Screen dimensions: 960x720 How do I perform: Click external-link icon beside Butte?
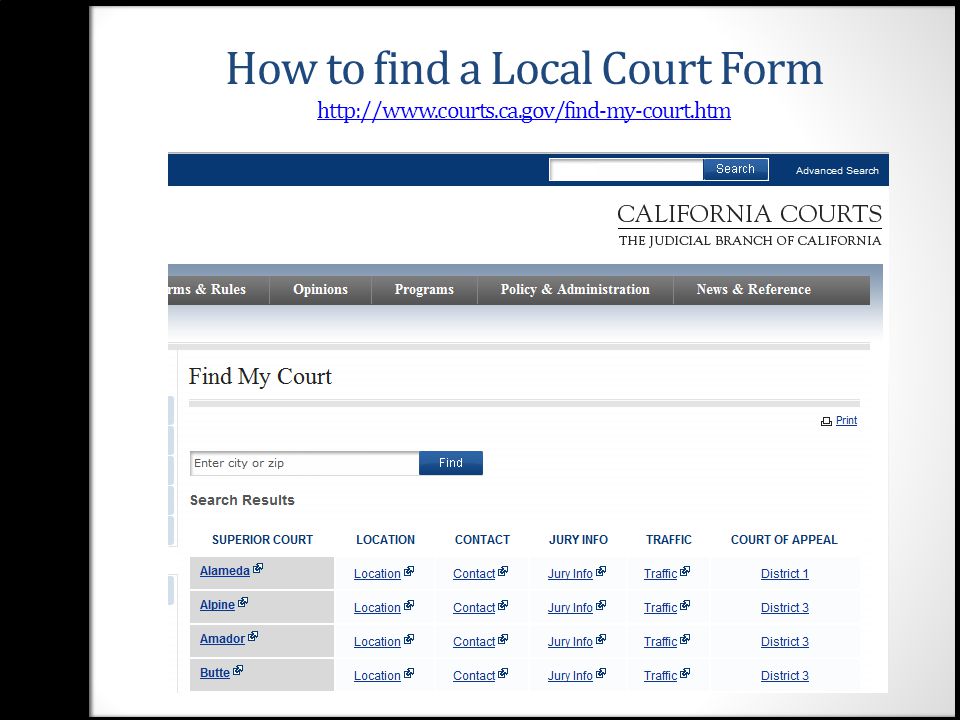(x=238, y=670)
